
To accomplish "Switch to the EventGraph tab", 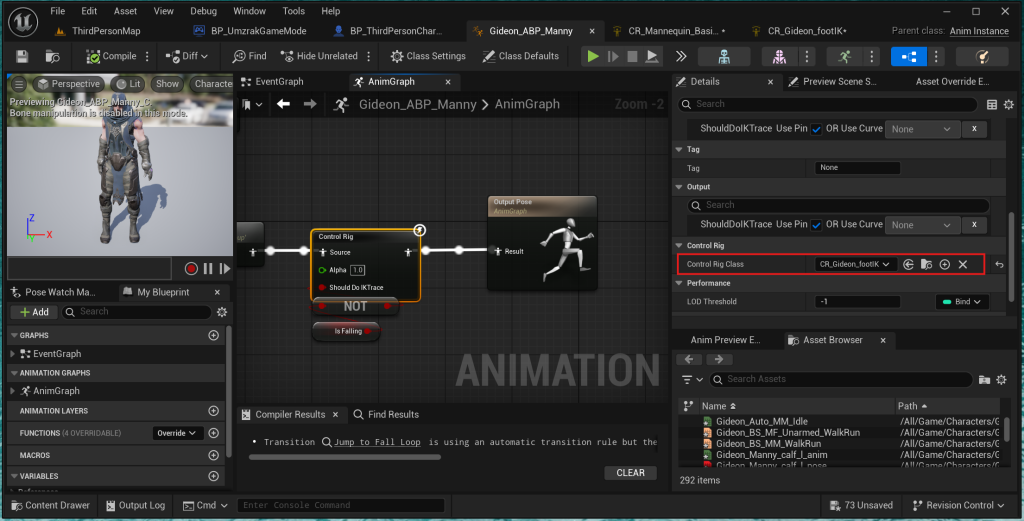I will point(272,82).
